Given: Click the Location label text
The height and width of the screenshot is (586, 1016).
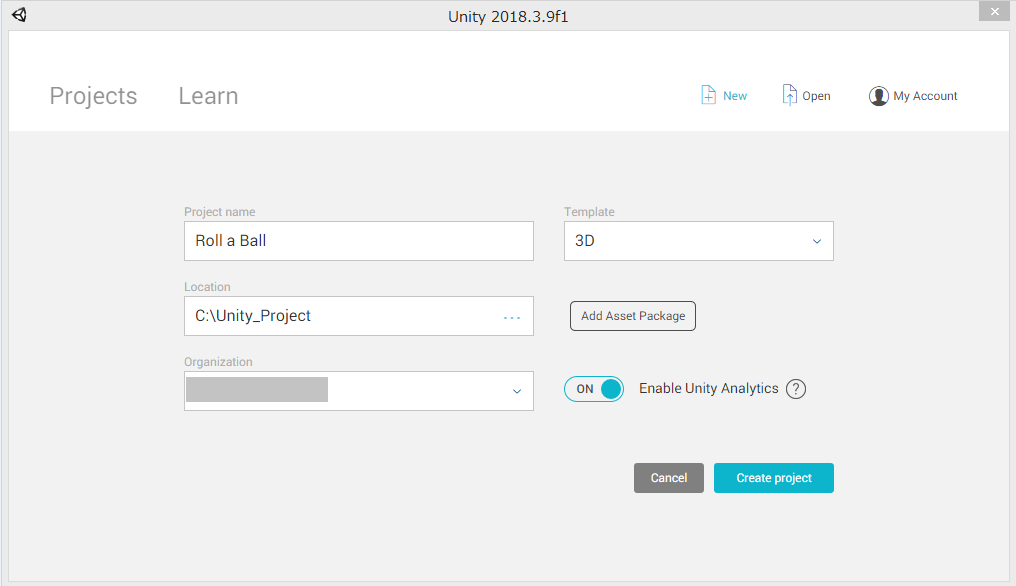Looking at the screenshot, I should [207, 287].
